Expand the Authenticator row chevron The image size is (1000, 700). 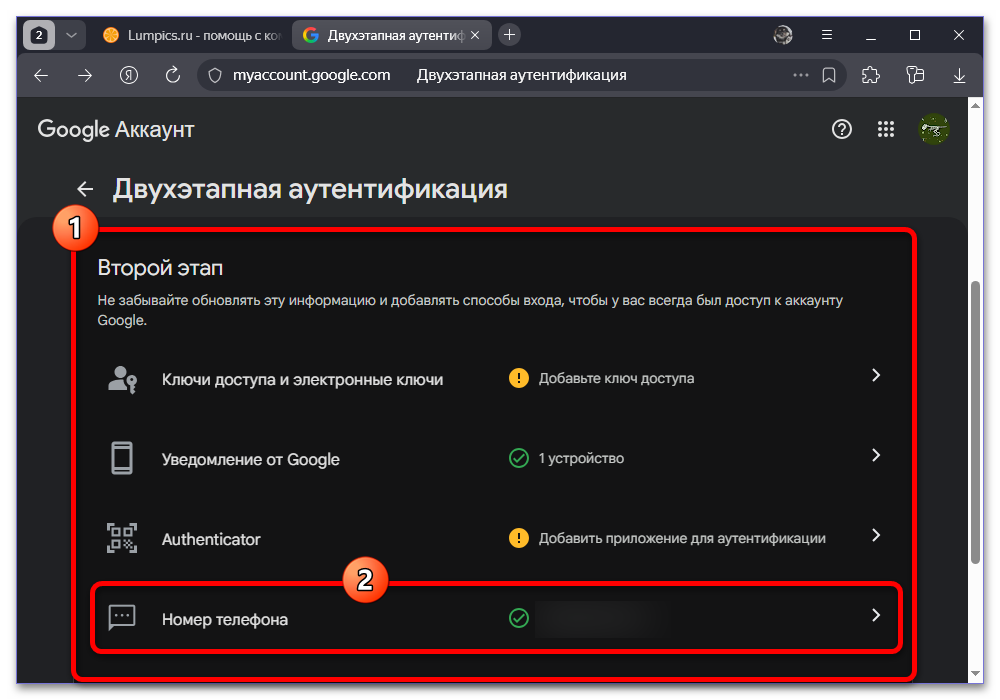click(x=876, y=535)
